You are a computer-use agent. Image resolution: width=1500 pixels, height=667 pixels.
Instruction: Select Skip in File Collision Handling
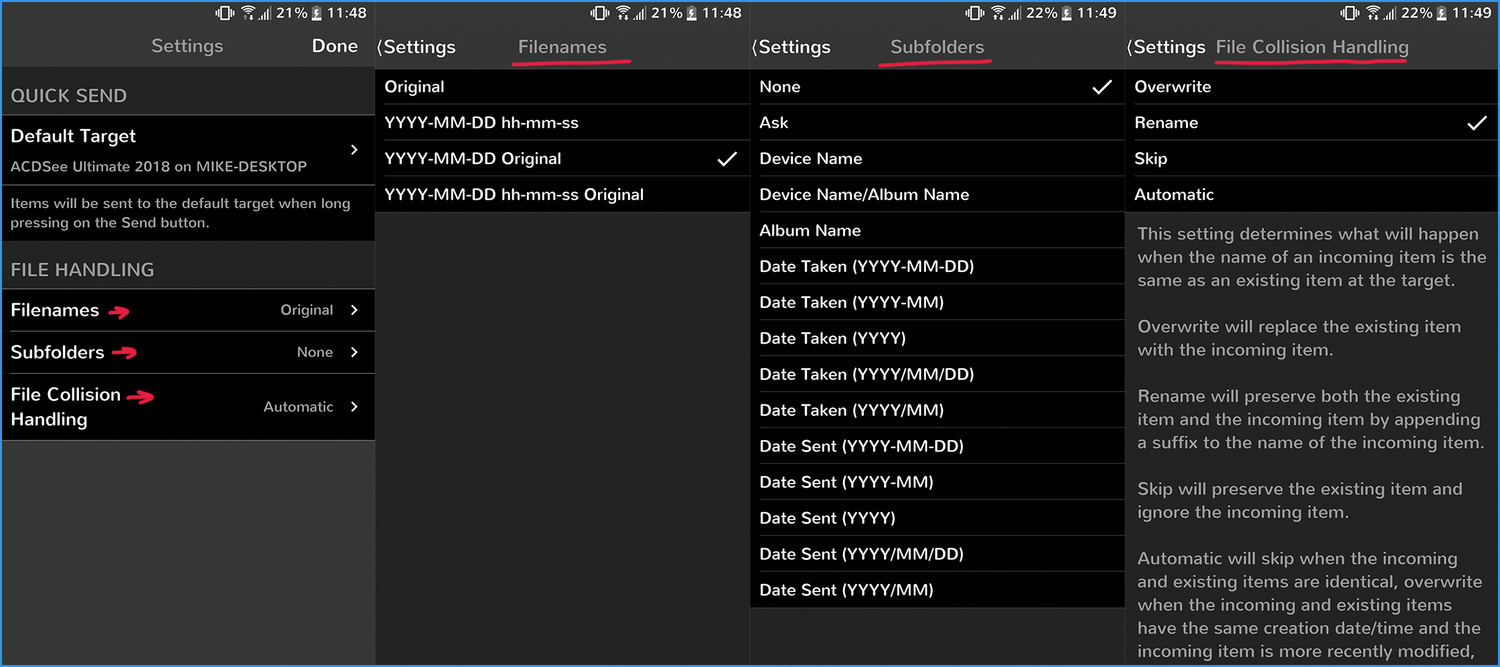(1148, 158)
